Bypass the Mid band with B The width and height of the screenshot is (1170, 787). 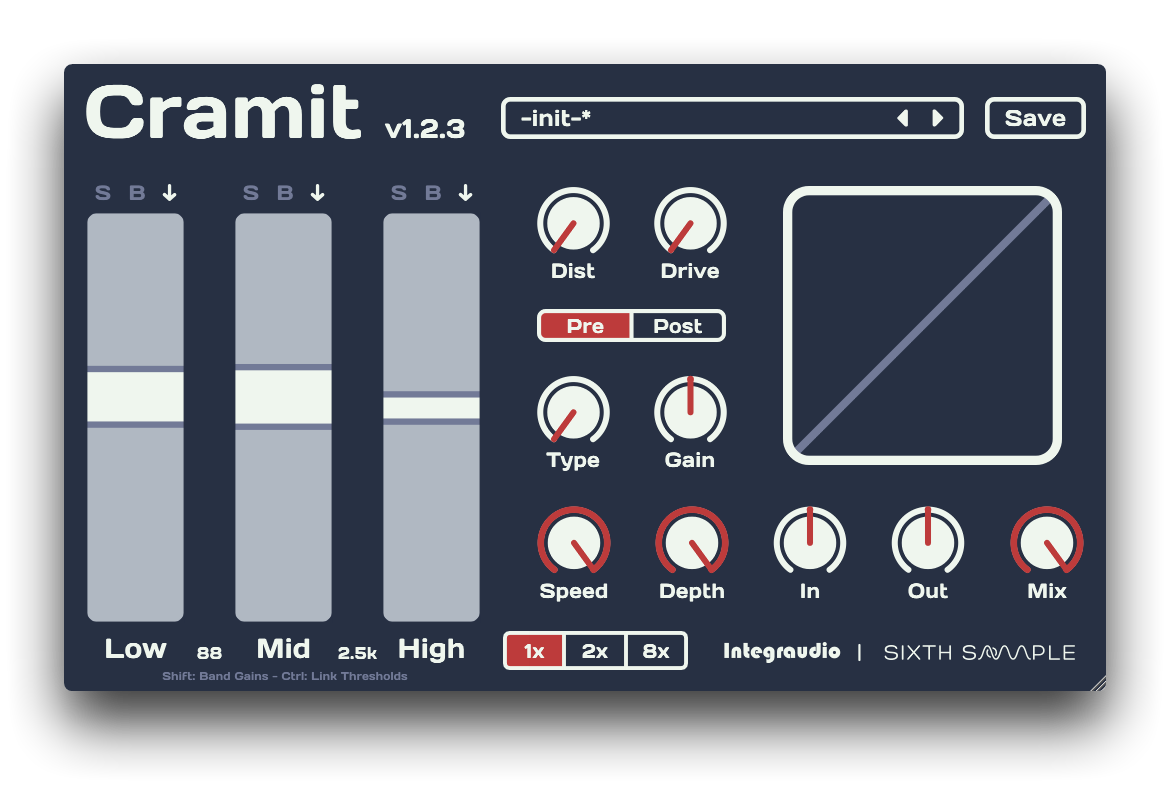coord(285,193)
